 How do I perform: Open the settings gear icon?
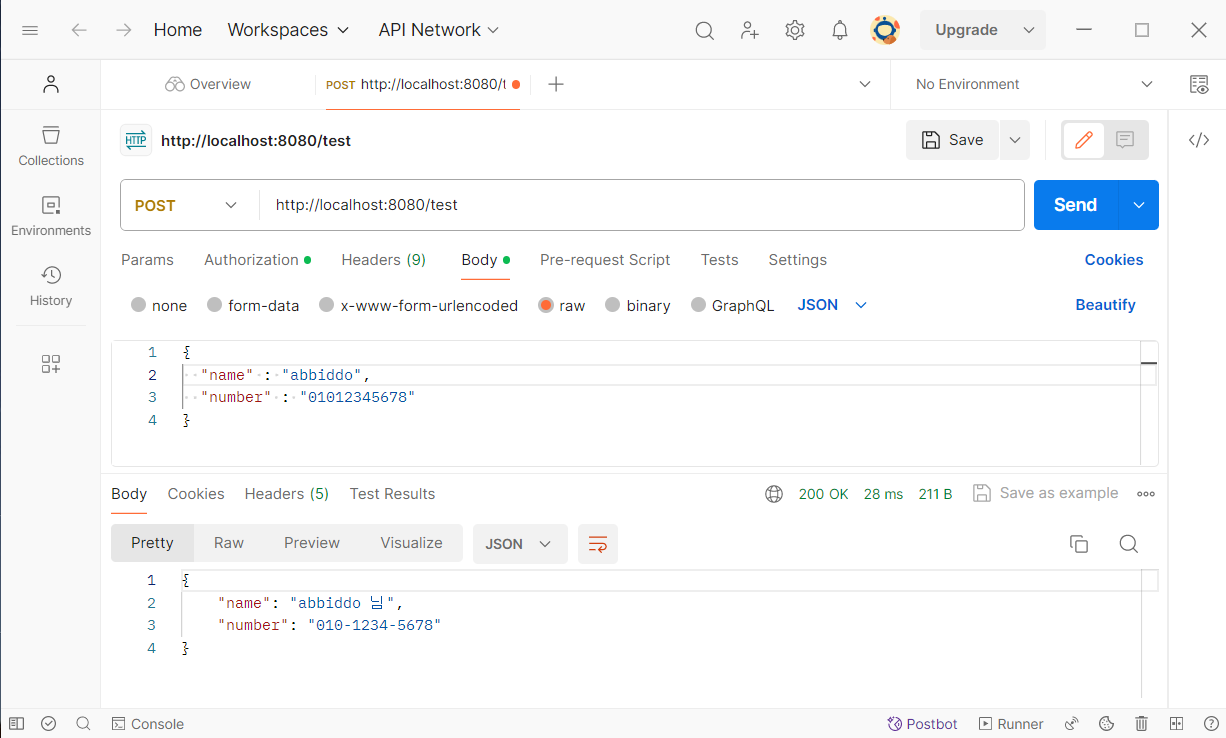click(x=795, y=30)
